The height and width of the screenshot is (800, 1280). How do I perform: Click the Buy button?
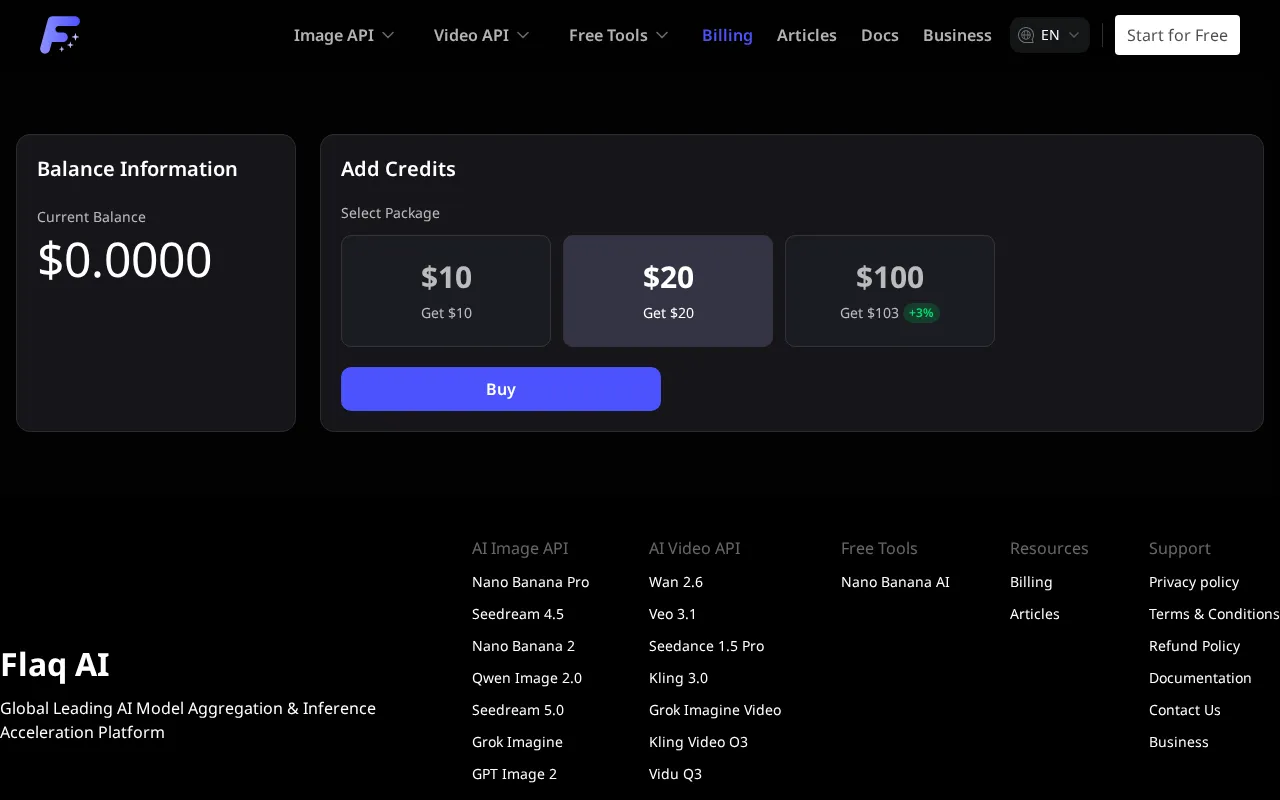(x=501, y=389)
